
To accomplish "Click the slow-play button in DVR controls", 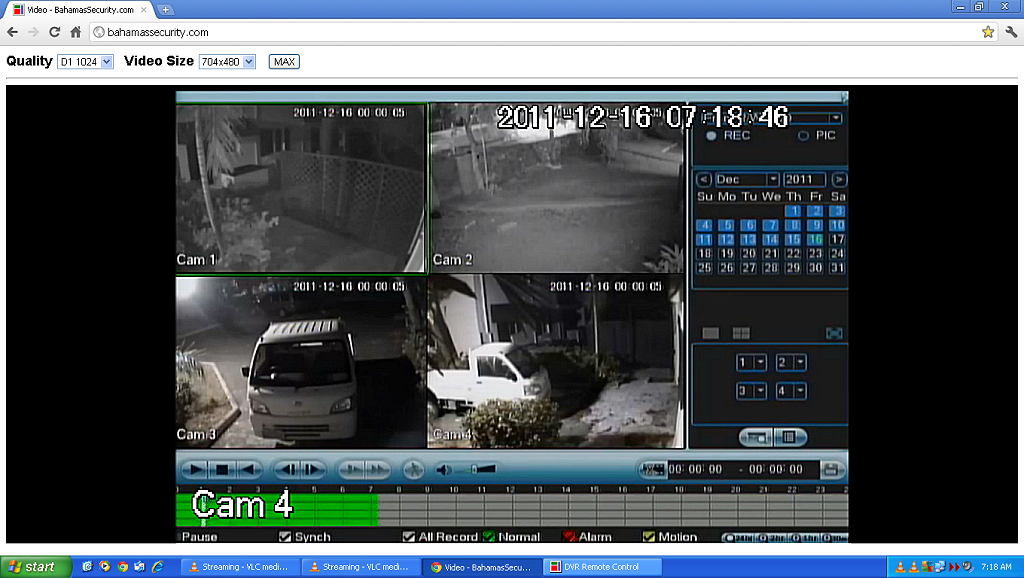I will click(x=351, y=469).
